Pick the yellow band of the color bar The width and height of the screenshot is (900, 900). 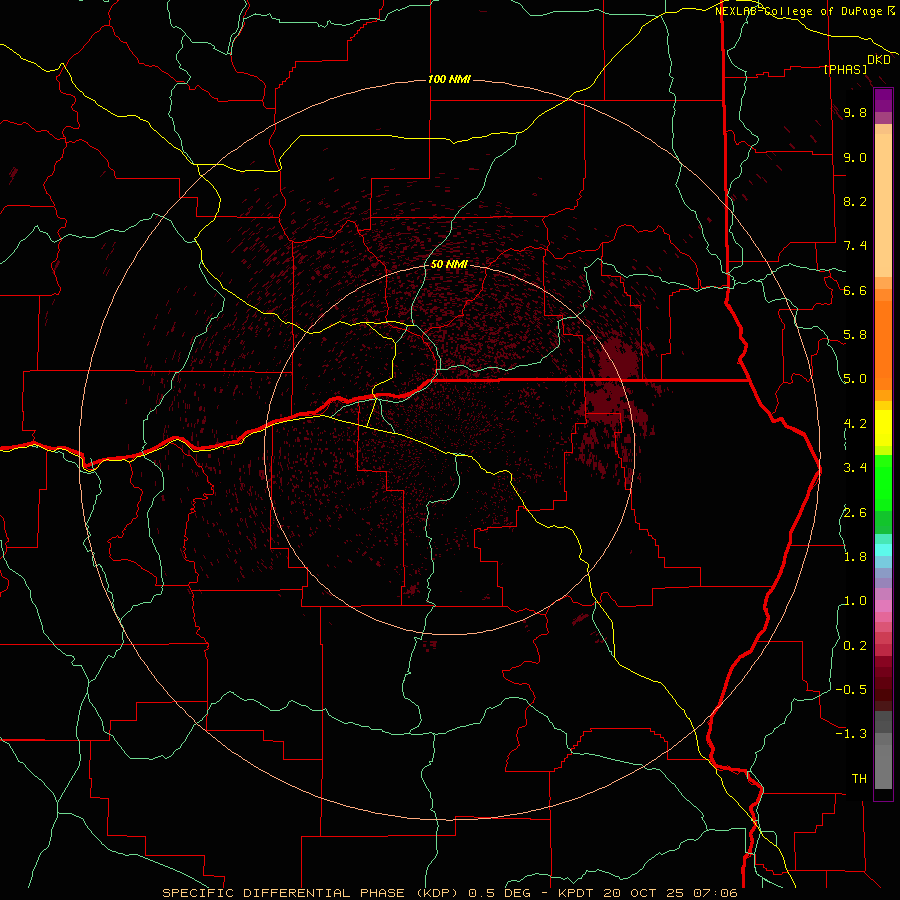coord(883,428)
